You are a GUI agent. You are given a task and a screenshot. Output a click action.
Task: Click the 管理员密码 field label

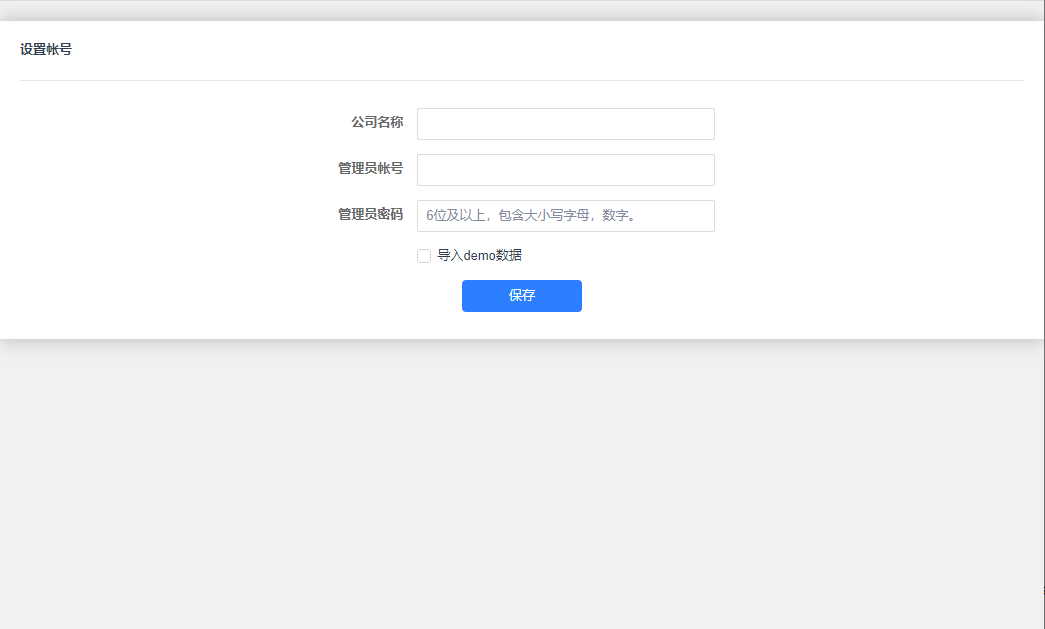click(x=370, y=214)
